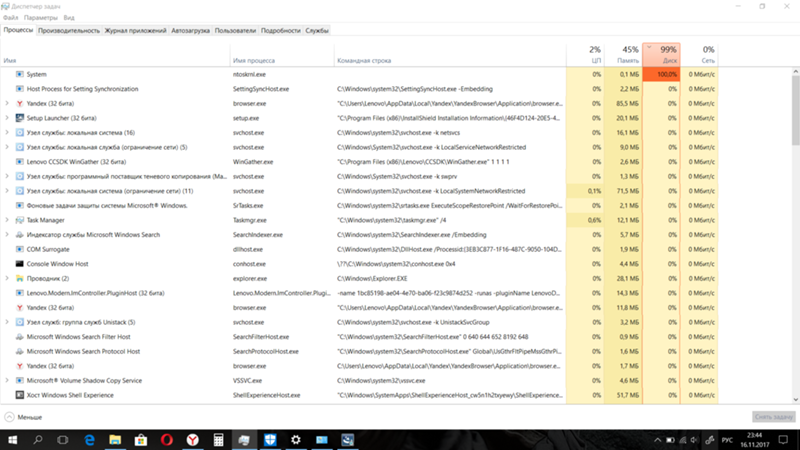Screen dimensions: 800x450
Task: Open the Windows Start menu
Action: point(12,440)
